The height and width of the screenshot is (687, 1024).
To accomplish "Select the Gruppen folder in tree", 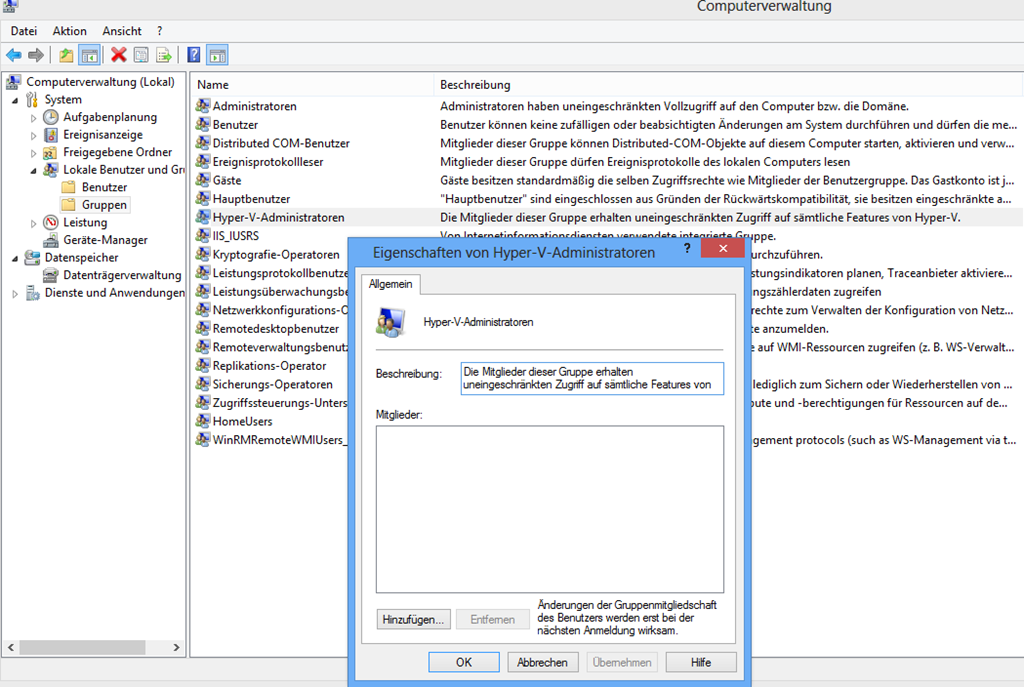I will tap(104, 205).
